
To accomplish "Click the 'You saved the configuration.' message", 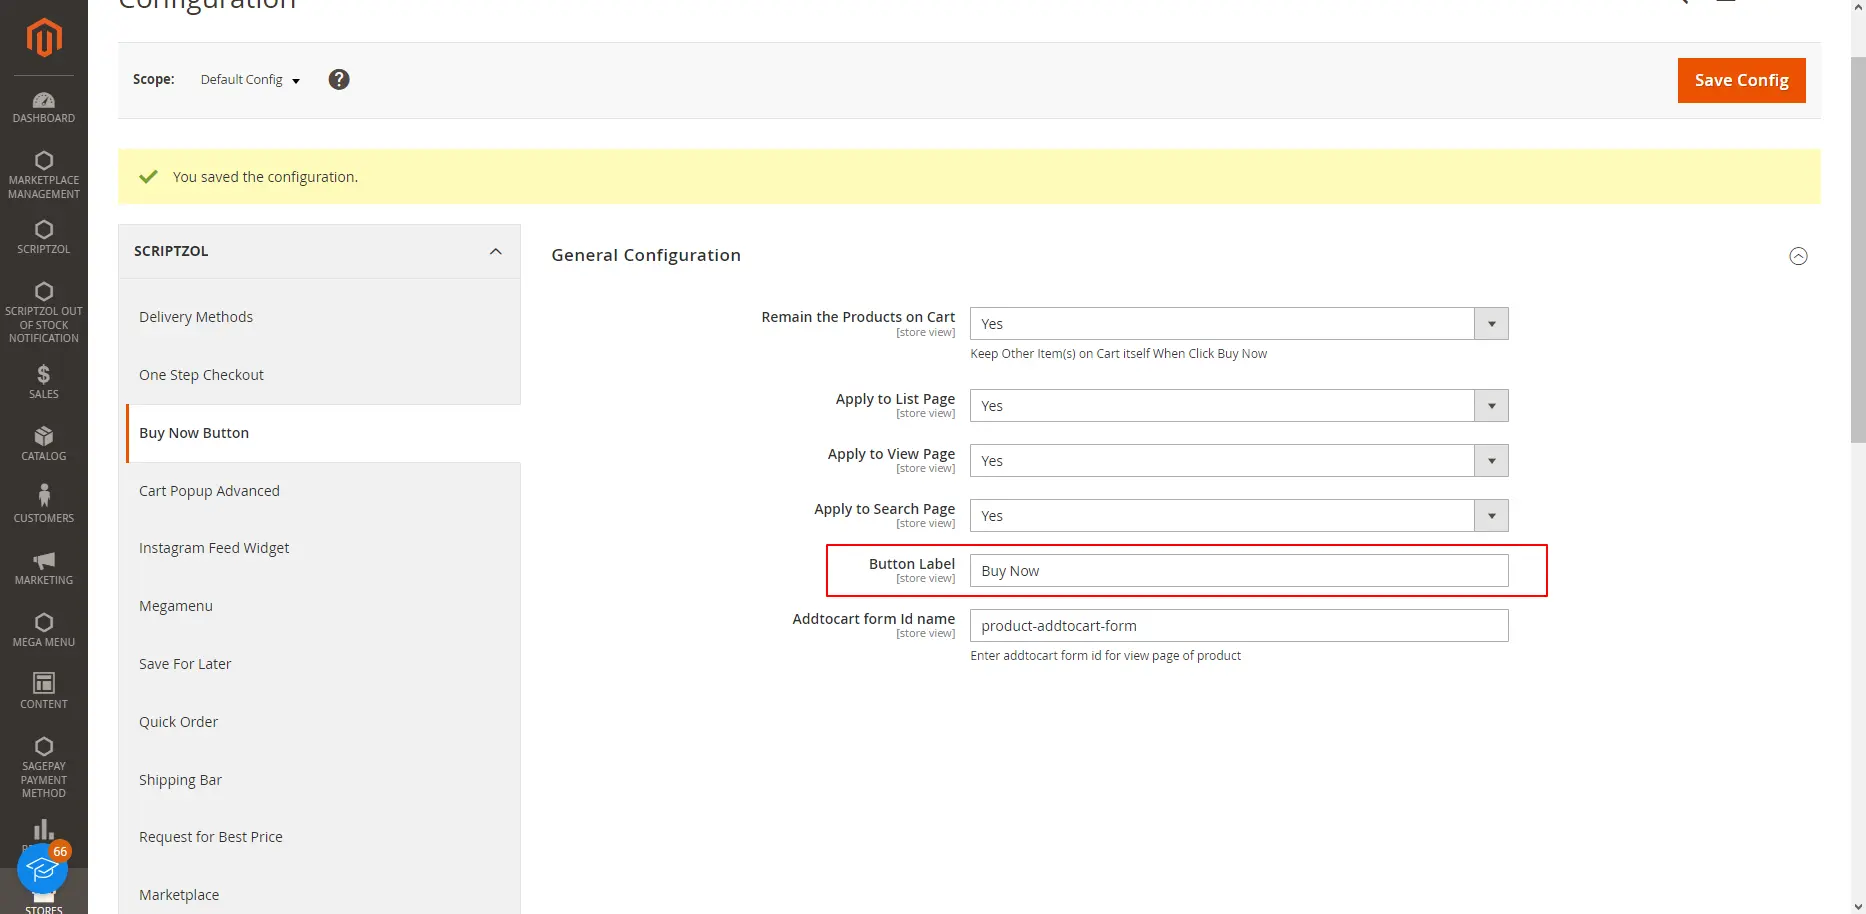I will [x=265, y=177].
